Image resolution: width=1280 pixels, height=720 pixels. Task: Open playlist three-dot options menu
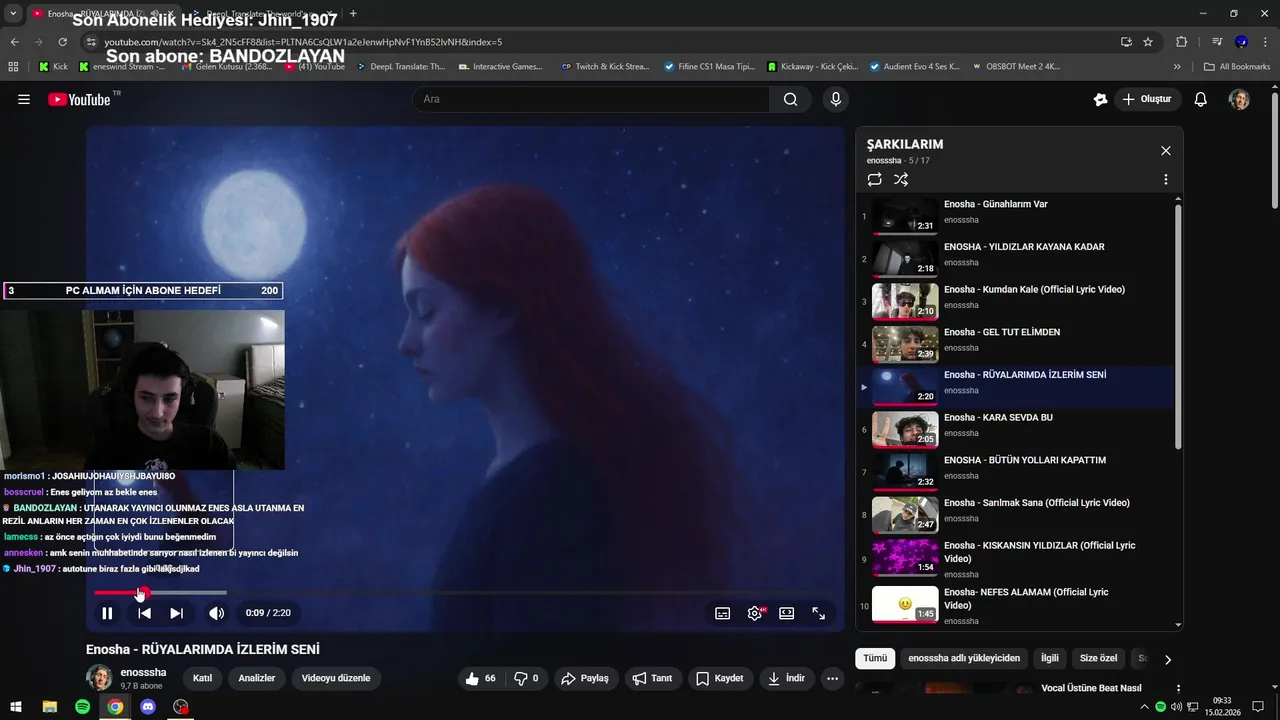point(1165,179)
